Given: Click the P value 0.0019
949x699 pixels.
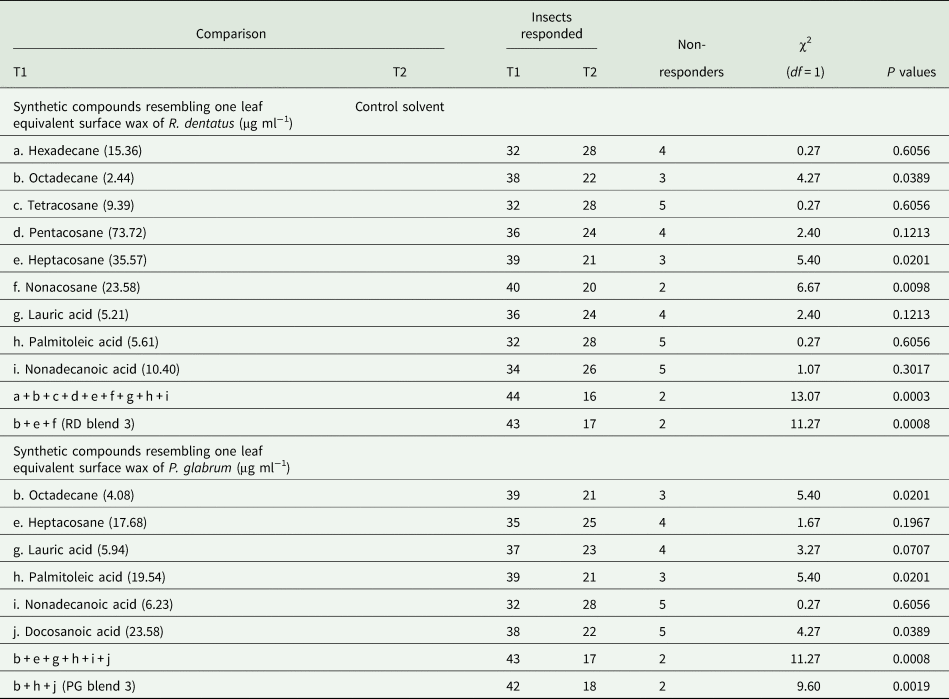Looking at the screenshot, I should click(913, 670).
